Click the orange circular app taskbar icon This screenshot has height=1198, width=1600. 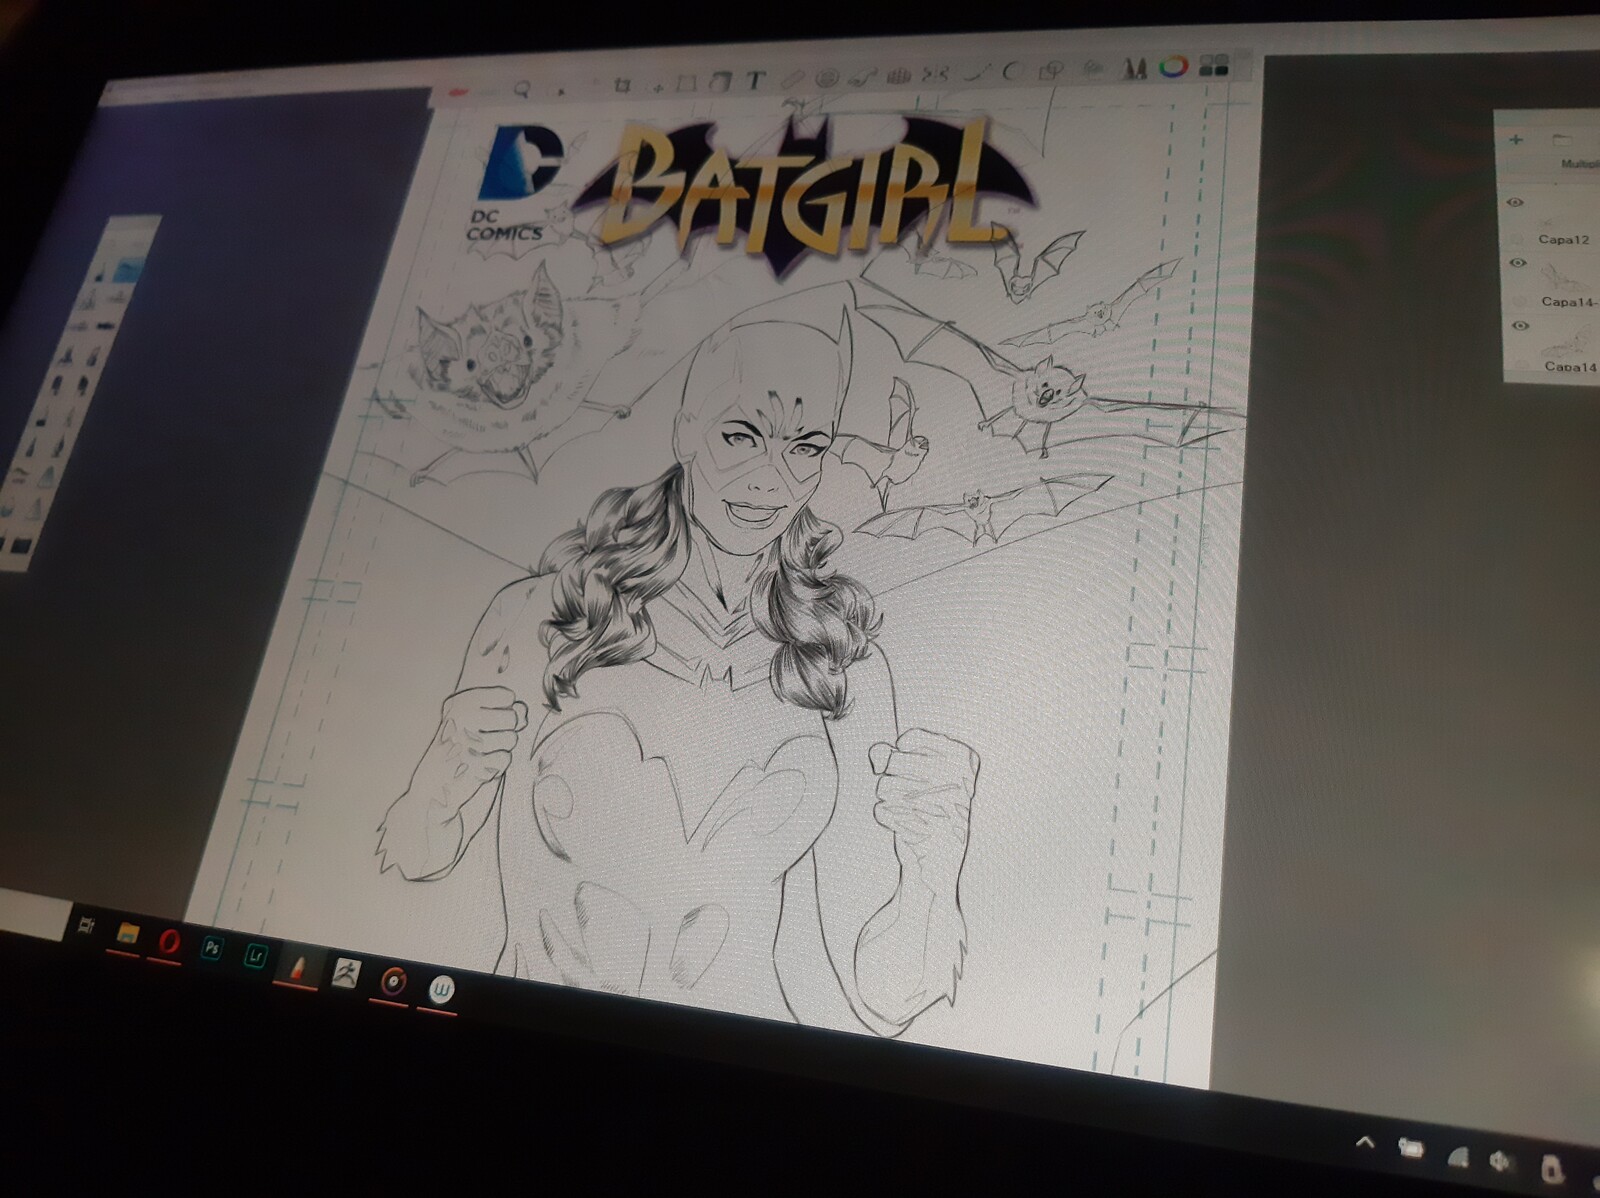click(393, 982)
